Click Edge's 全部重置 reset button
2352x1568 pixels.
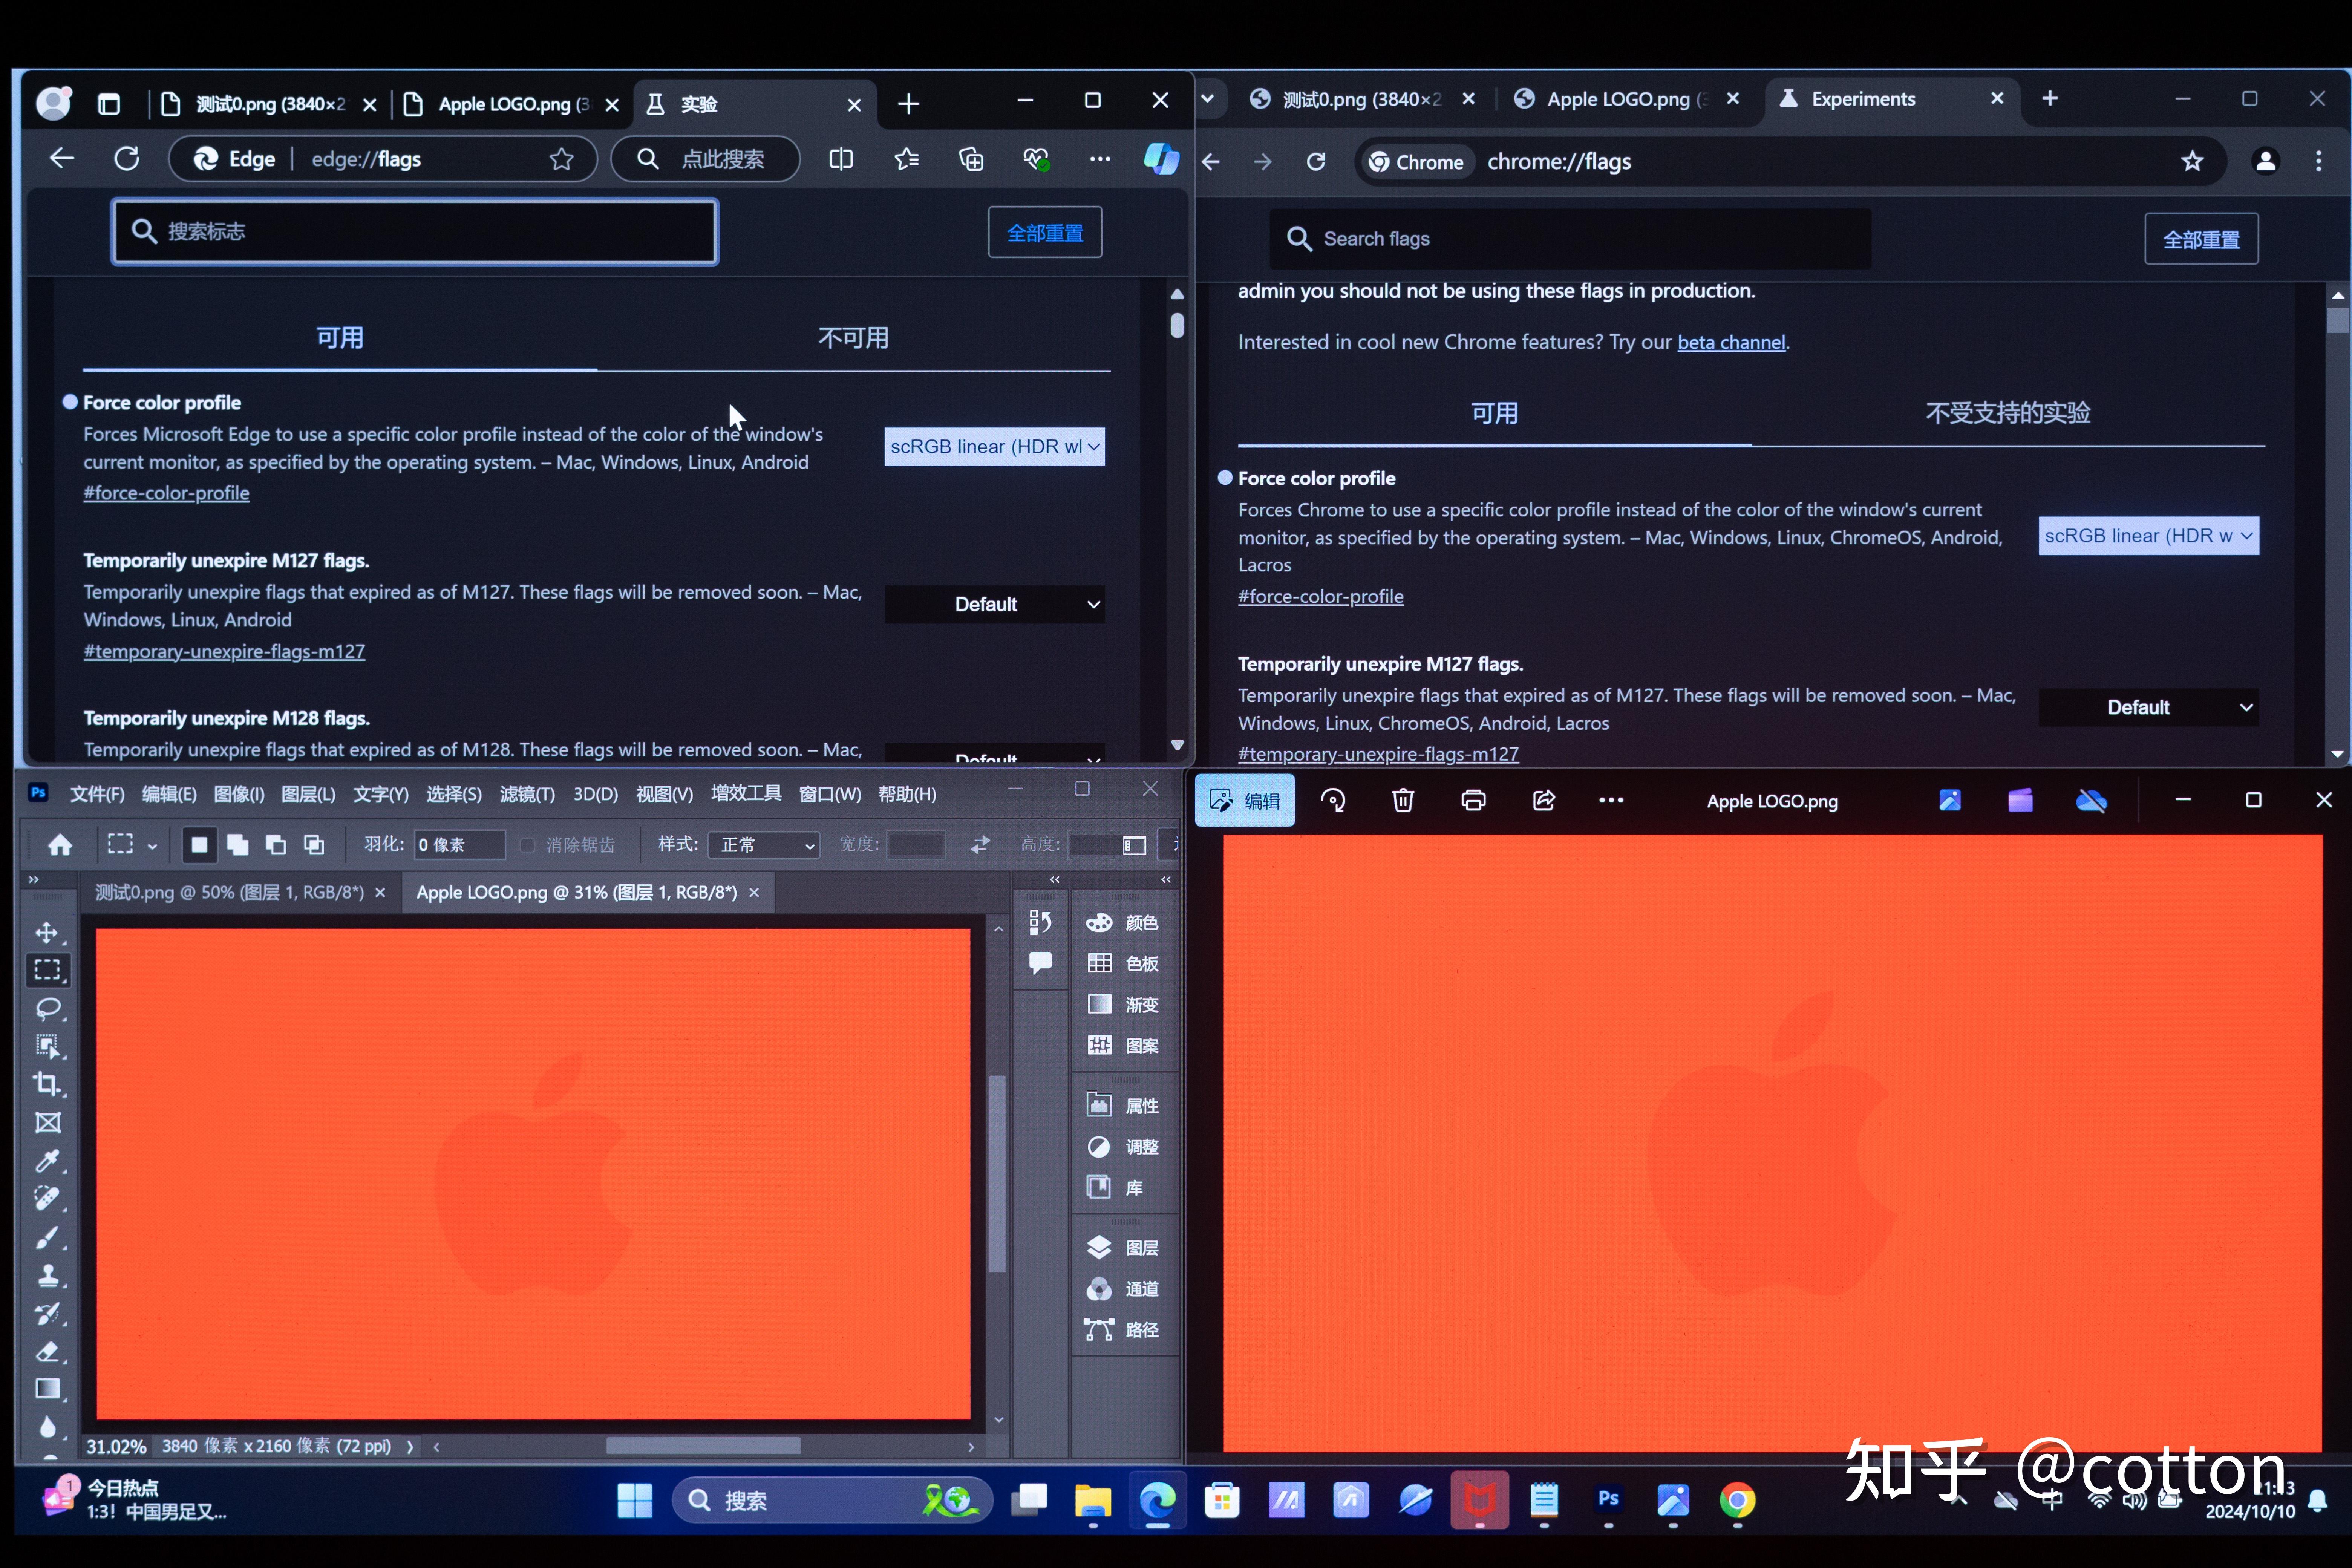pos(1045,233)
